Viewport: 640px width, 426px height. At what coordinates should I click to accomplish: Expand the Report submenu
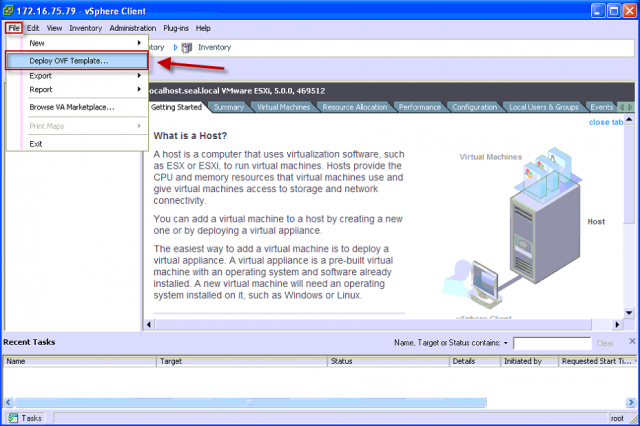point(78,89)
